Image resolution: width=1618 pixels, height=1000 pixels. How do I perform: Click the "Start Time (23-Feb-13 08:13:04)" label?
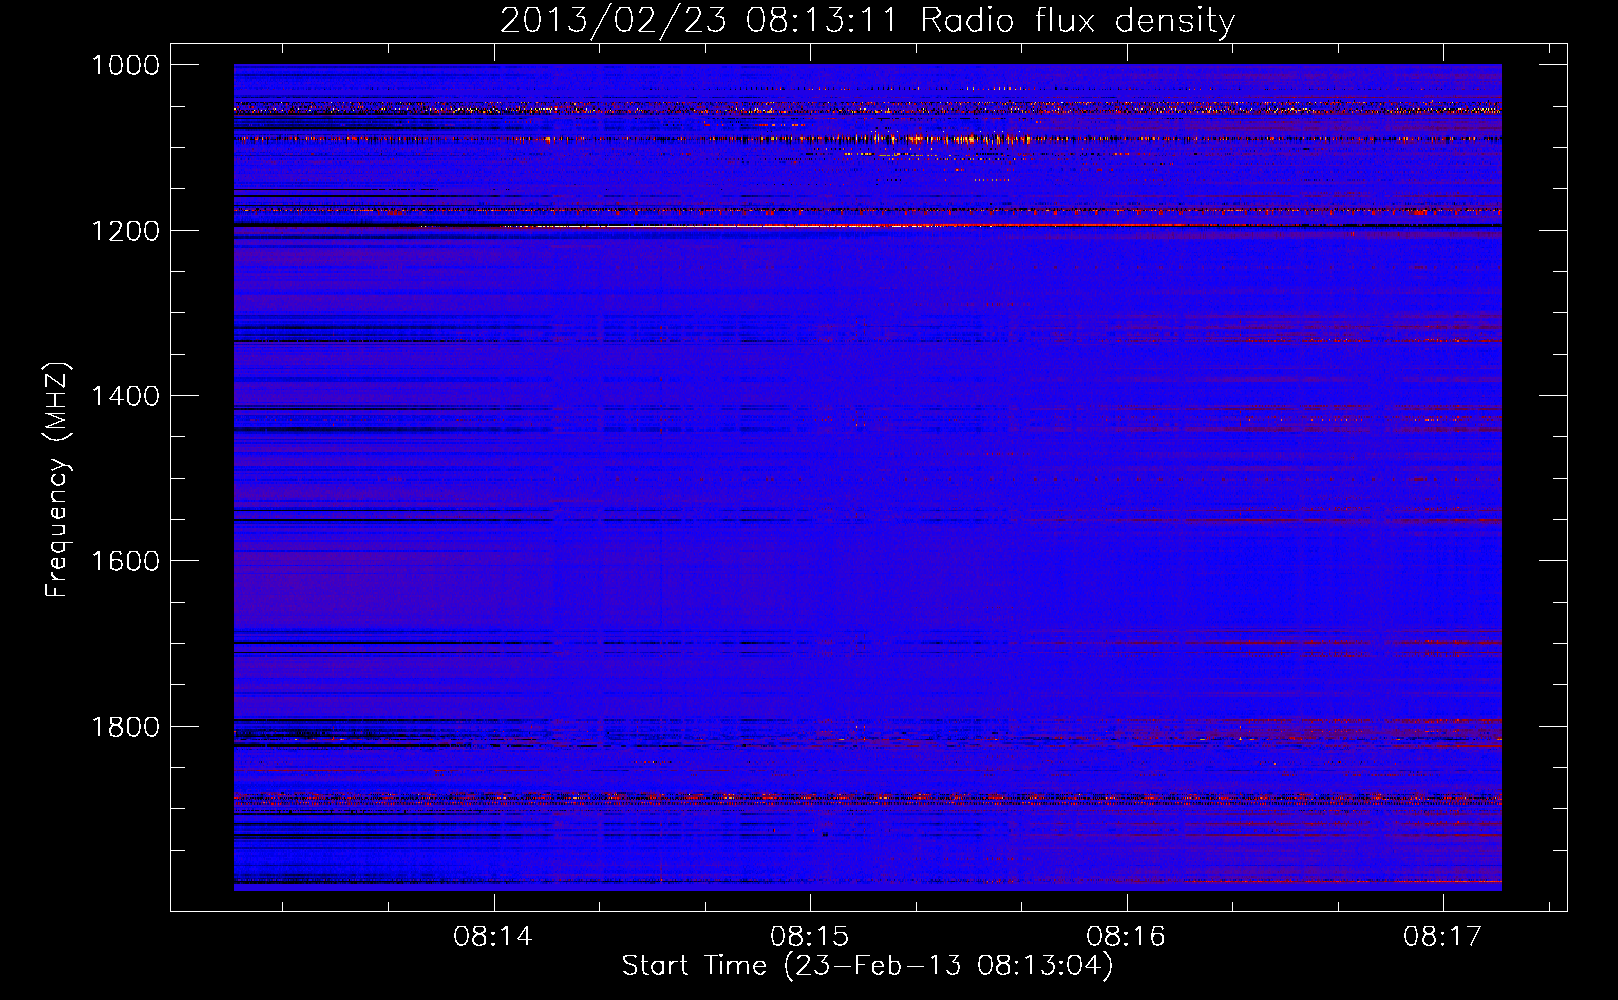[x=867, y=965]
